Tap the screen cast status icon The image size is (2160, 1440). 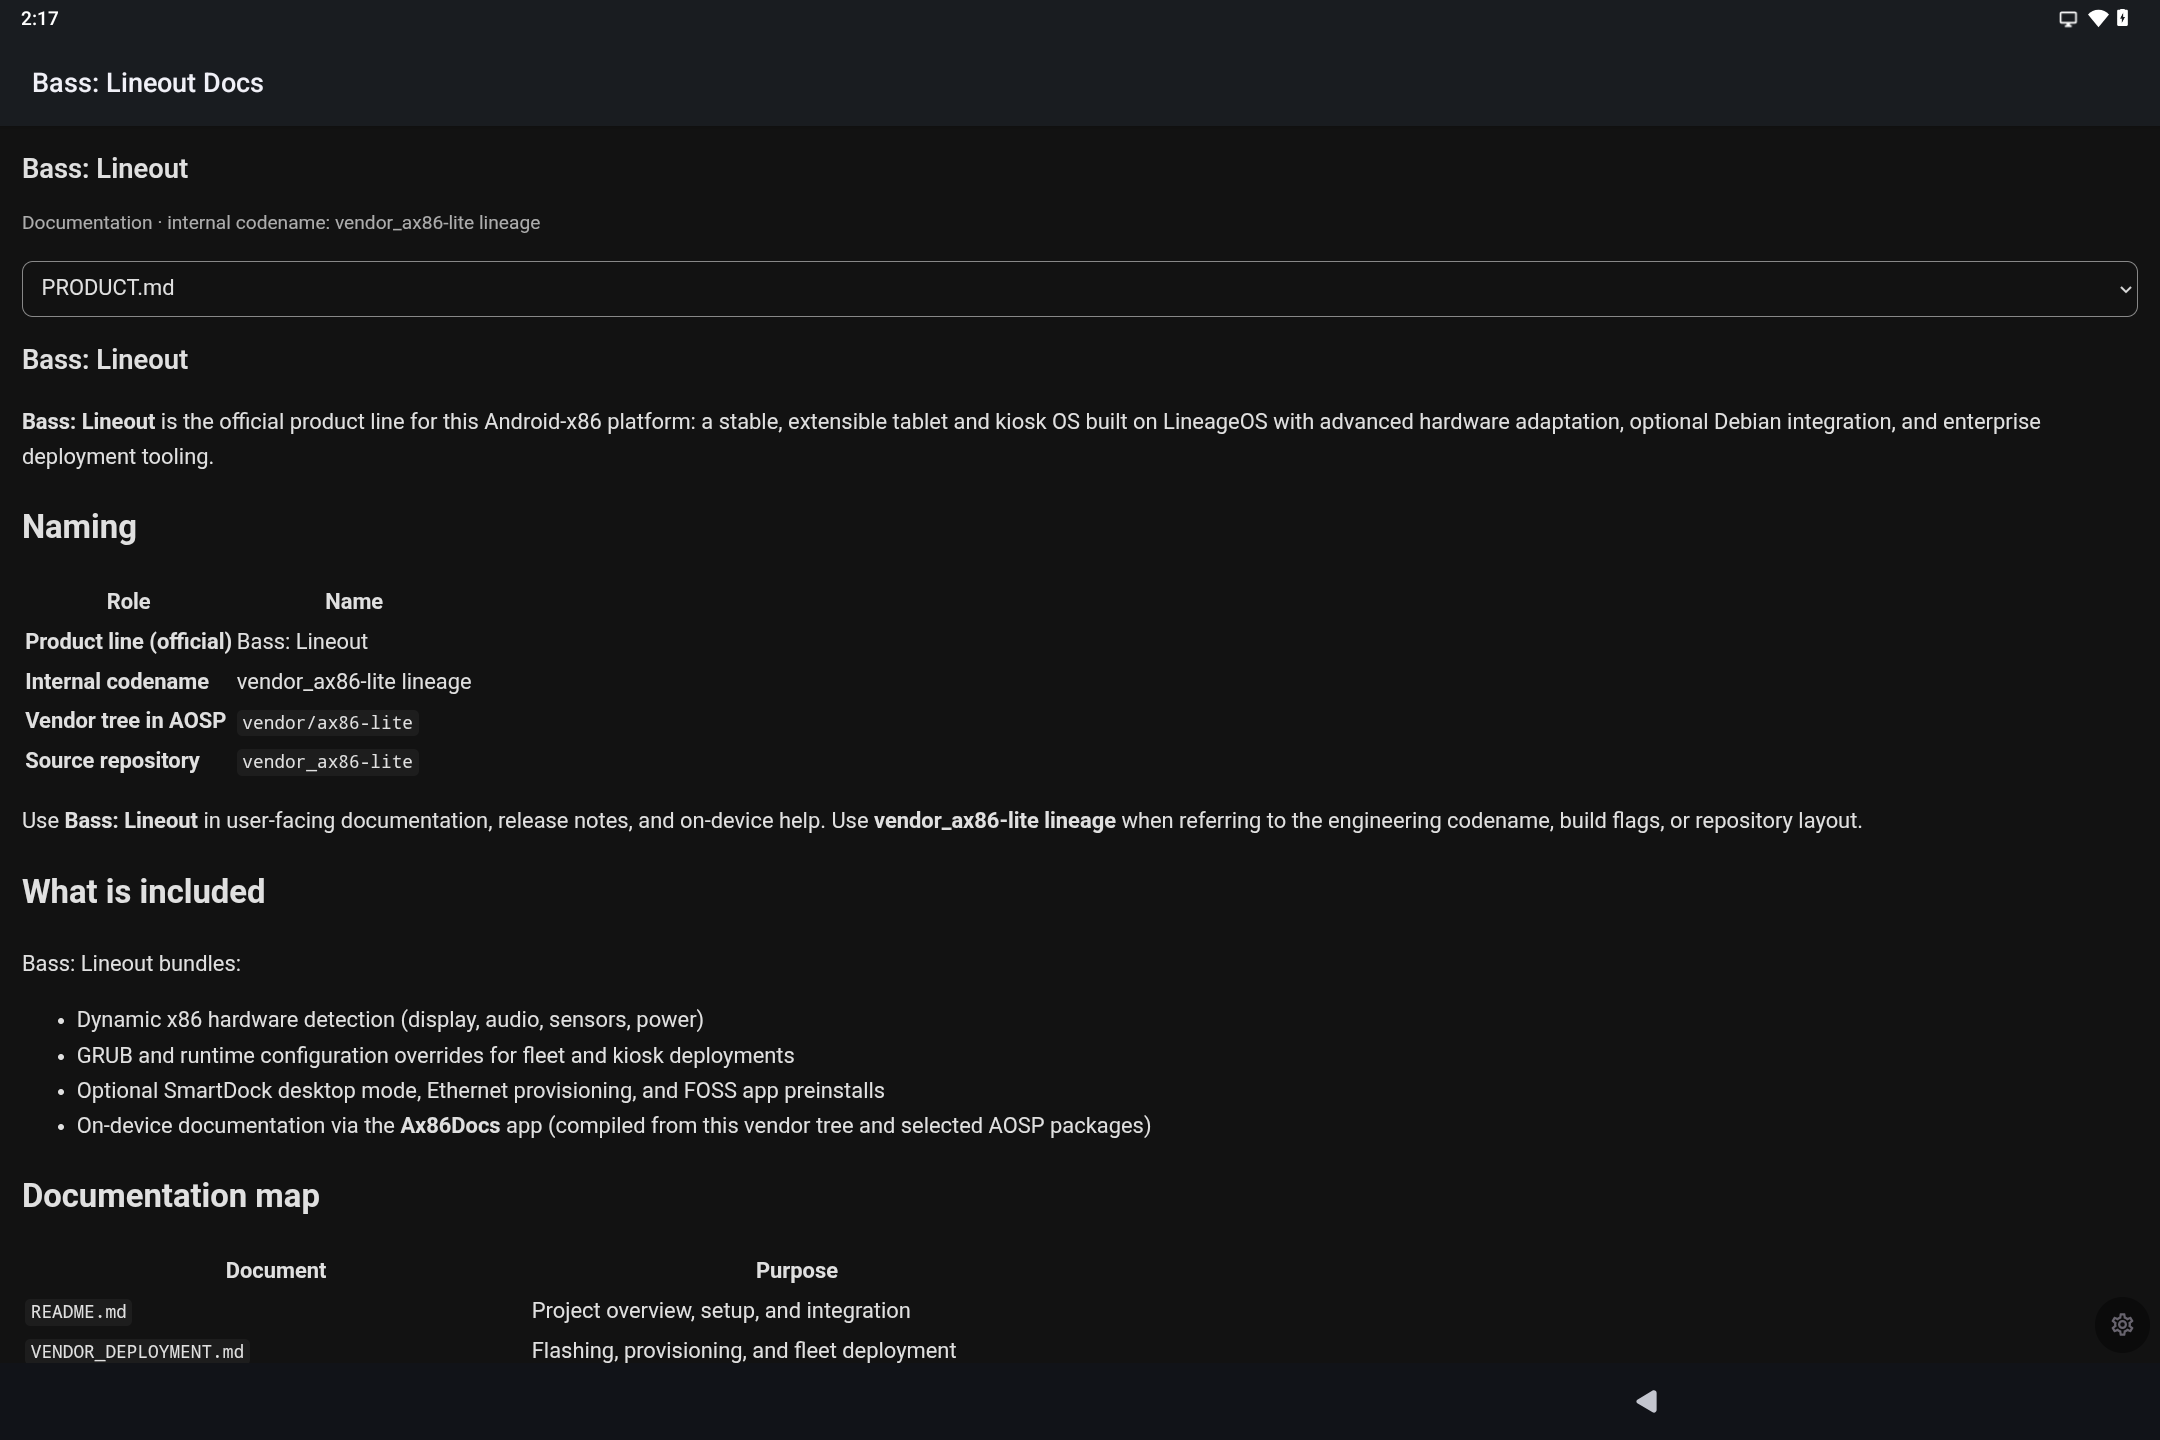[2068, 19]
